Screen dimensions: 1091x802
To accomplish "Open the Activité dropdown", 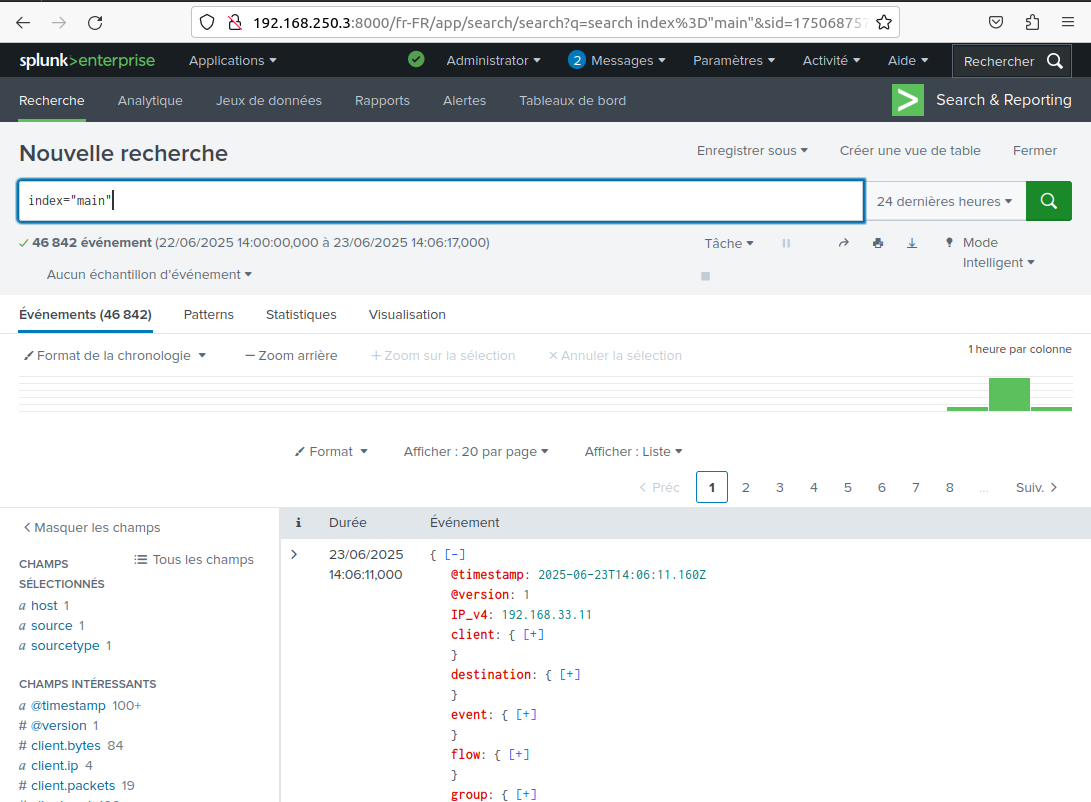I will coord(831,61).
